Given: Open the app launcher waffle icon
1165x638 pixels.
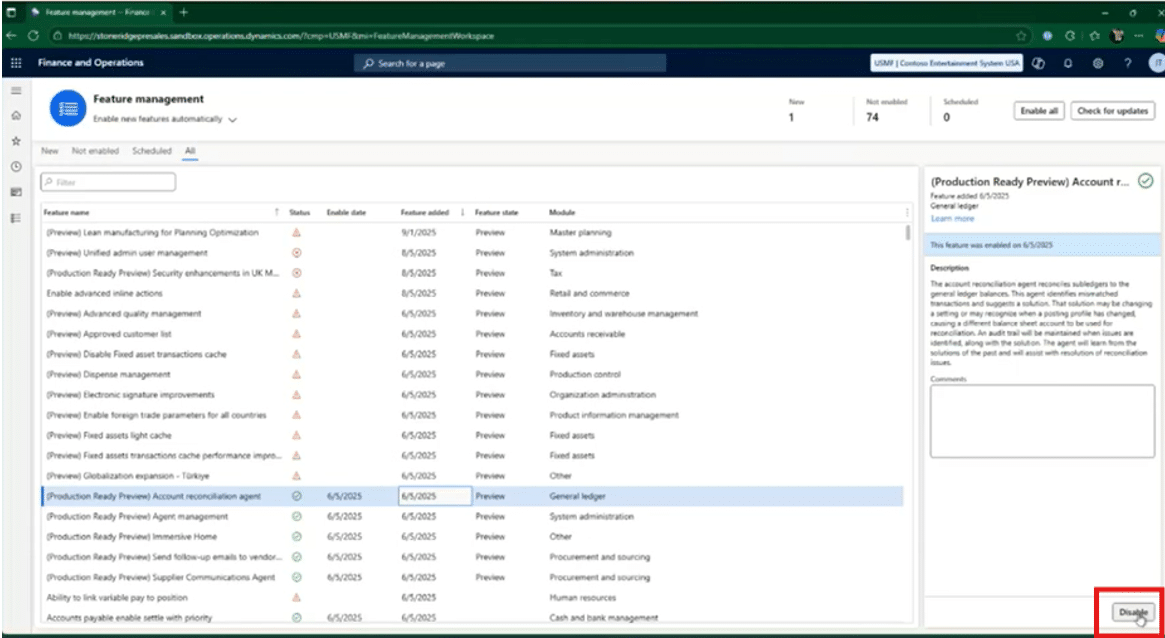Looking at the screenshot, I should 16,63.
